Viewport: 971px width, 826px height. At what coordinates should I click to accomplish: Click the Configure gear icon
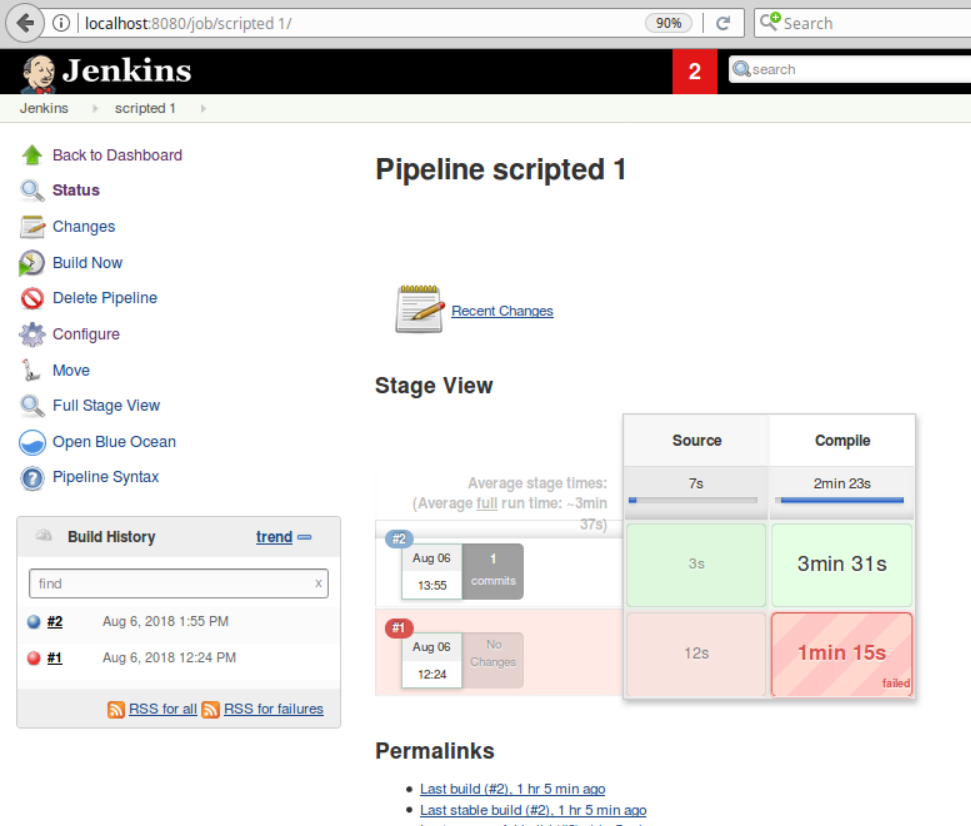click(32, 334)
